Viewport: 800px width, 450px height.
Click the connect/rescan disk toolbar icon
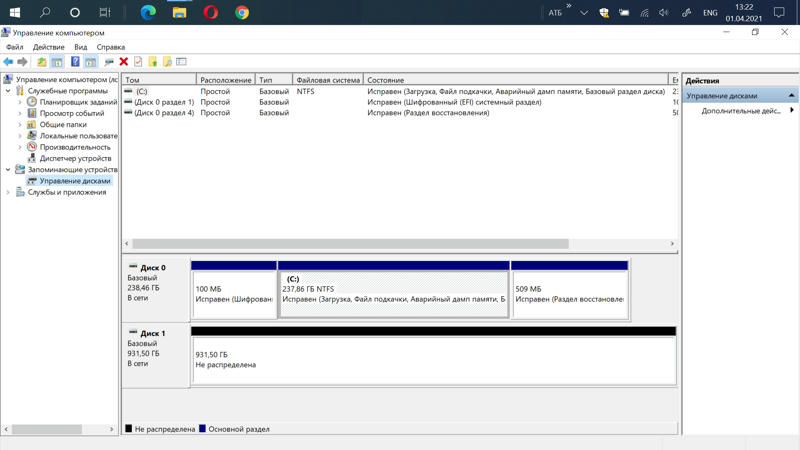click(109, 62)
